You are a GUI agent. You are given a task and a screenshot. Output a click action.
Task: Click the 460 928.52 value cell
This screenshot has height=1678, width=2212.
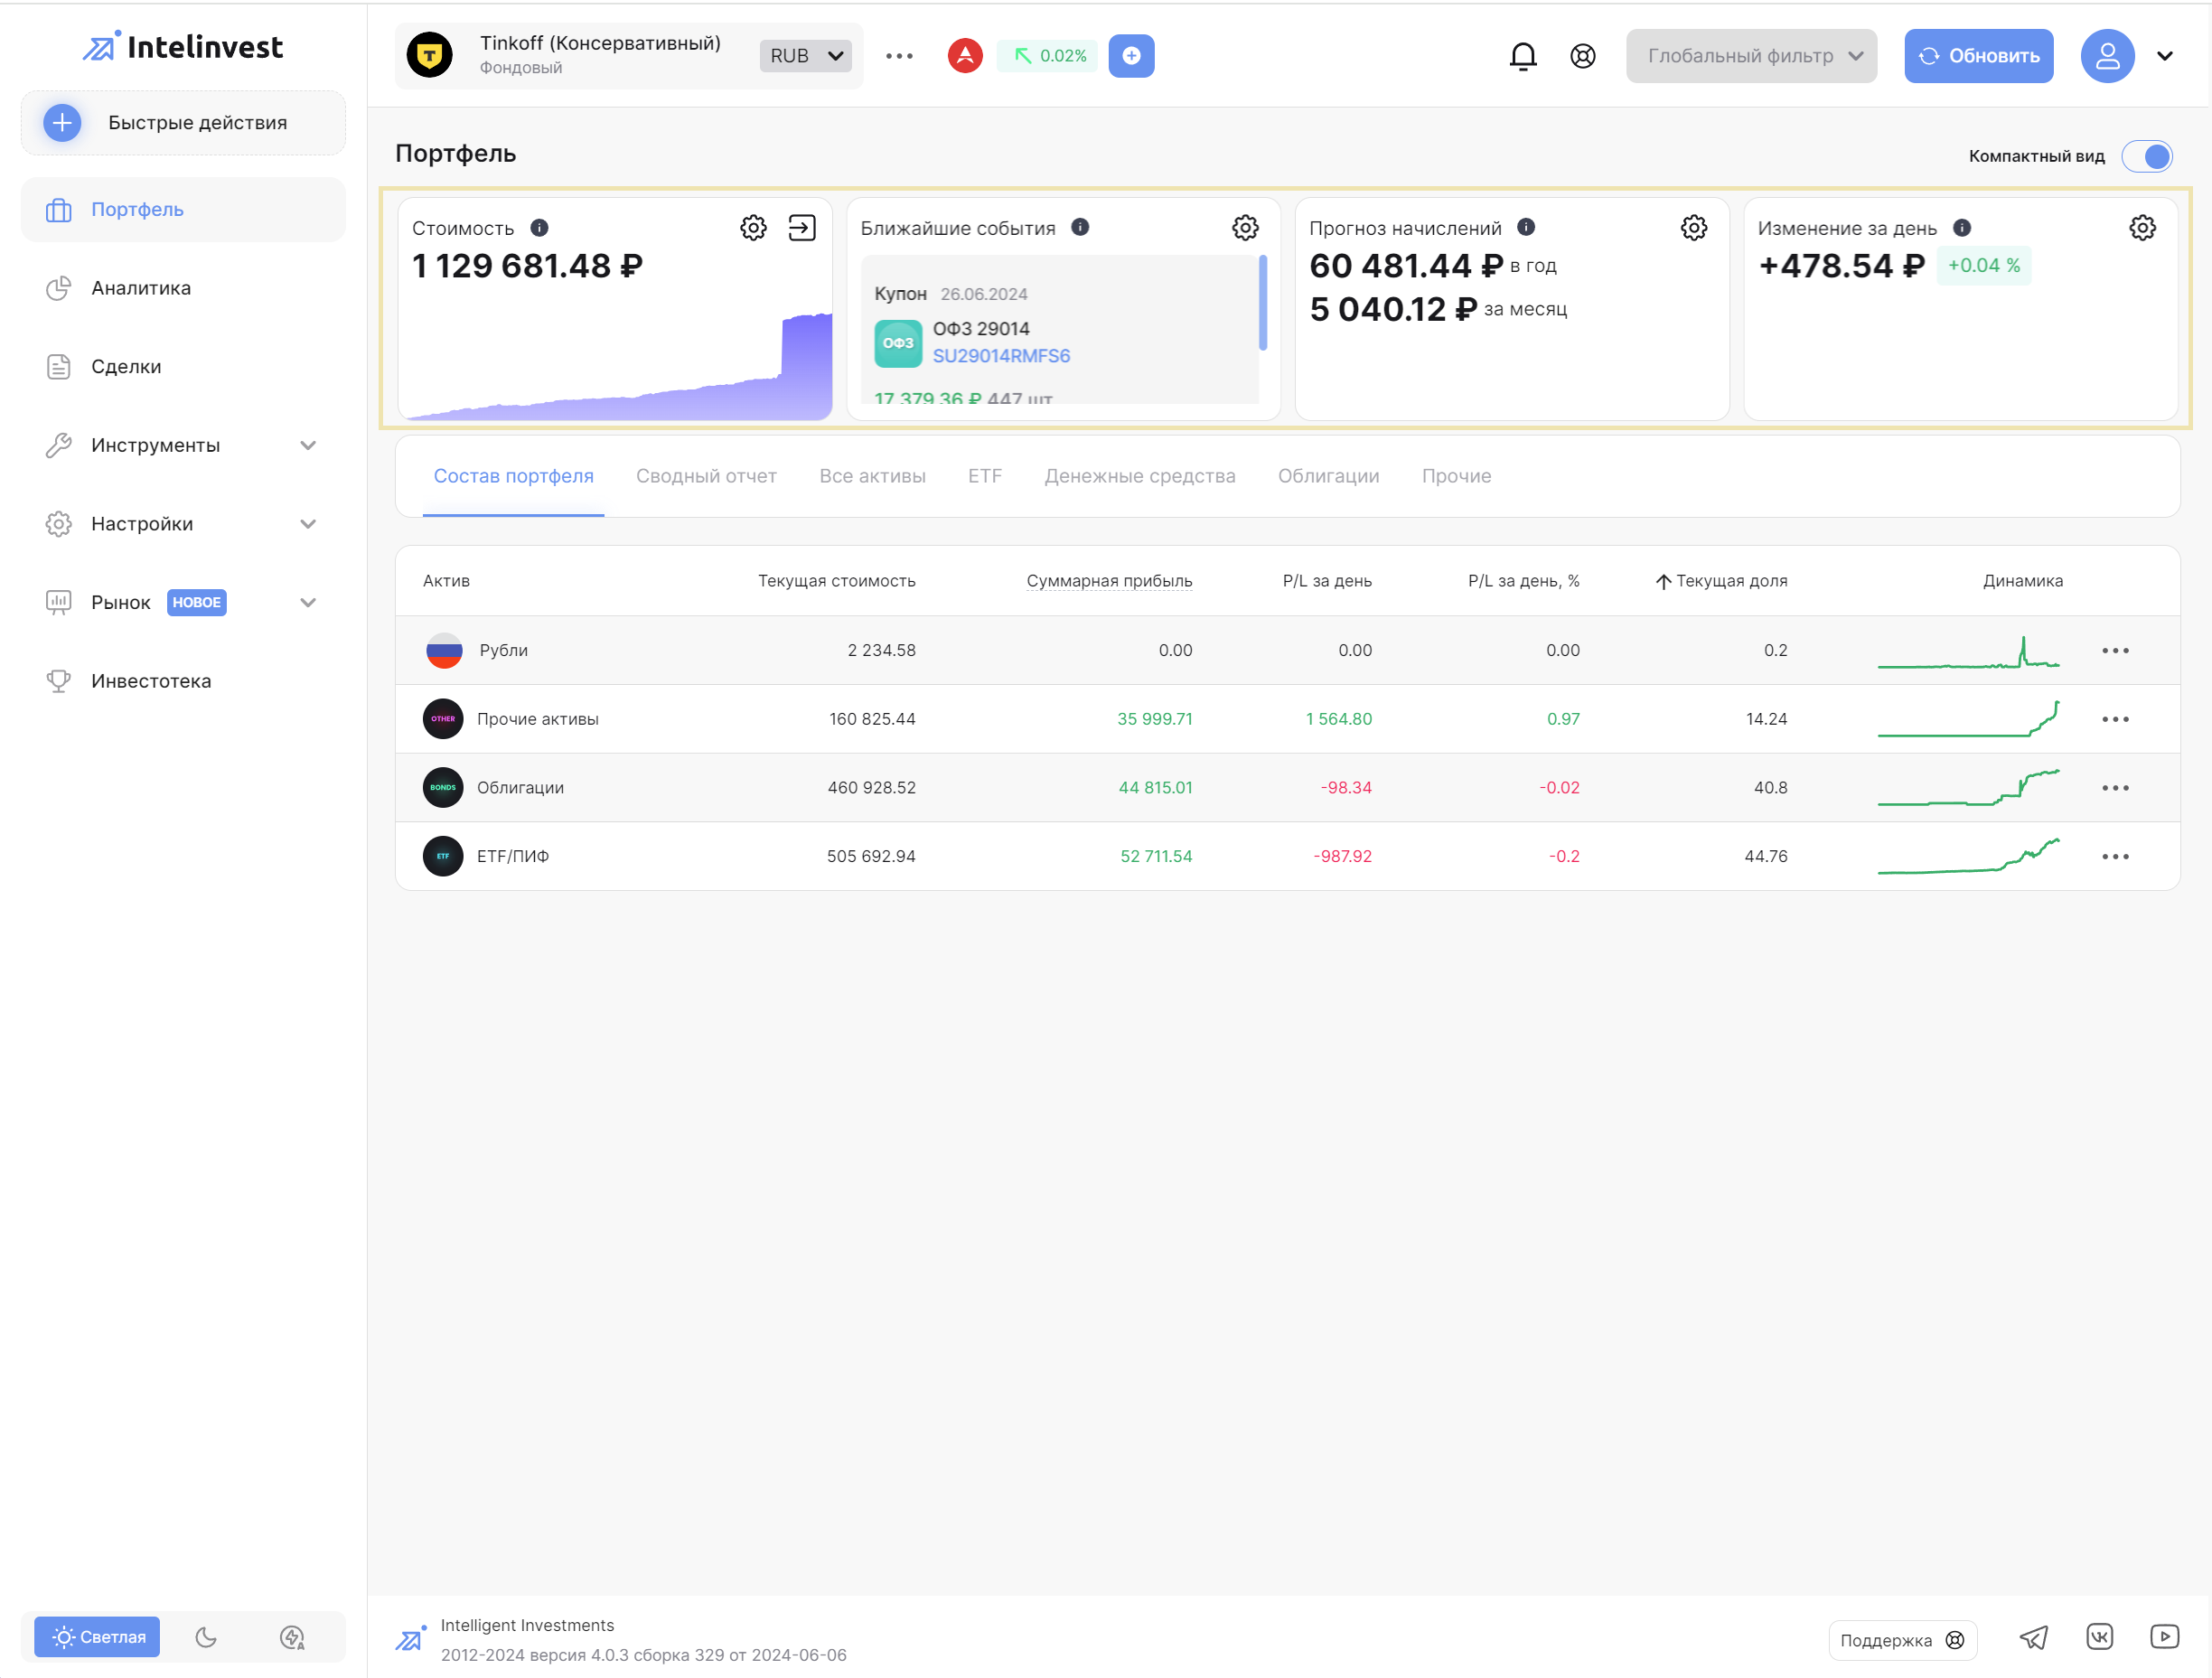pos(871,788)
